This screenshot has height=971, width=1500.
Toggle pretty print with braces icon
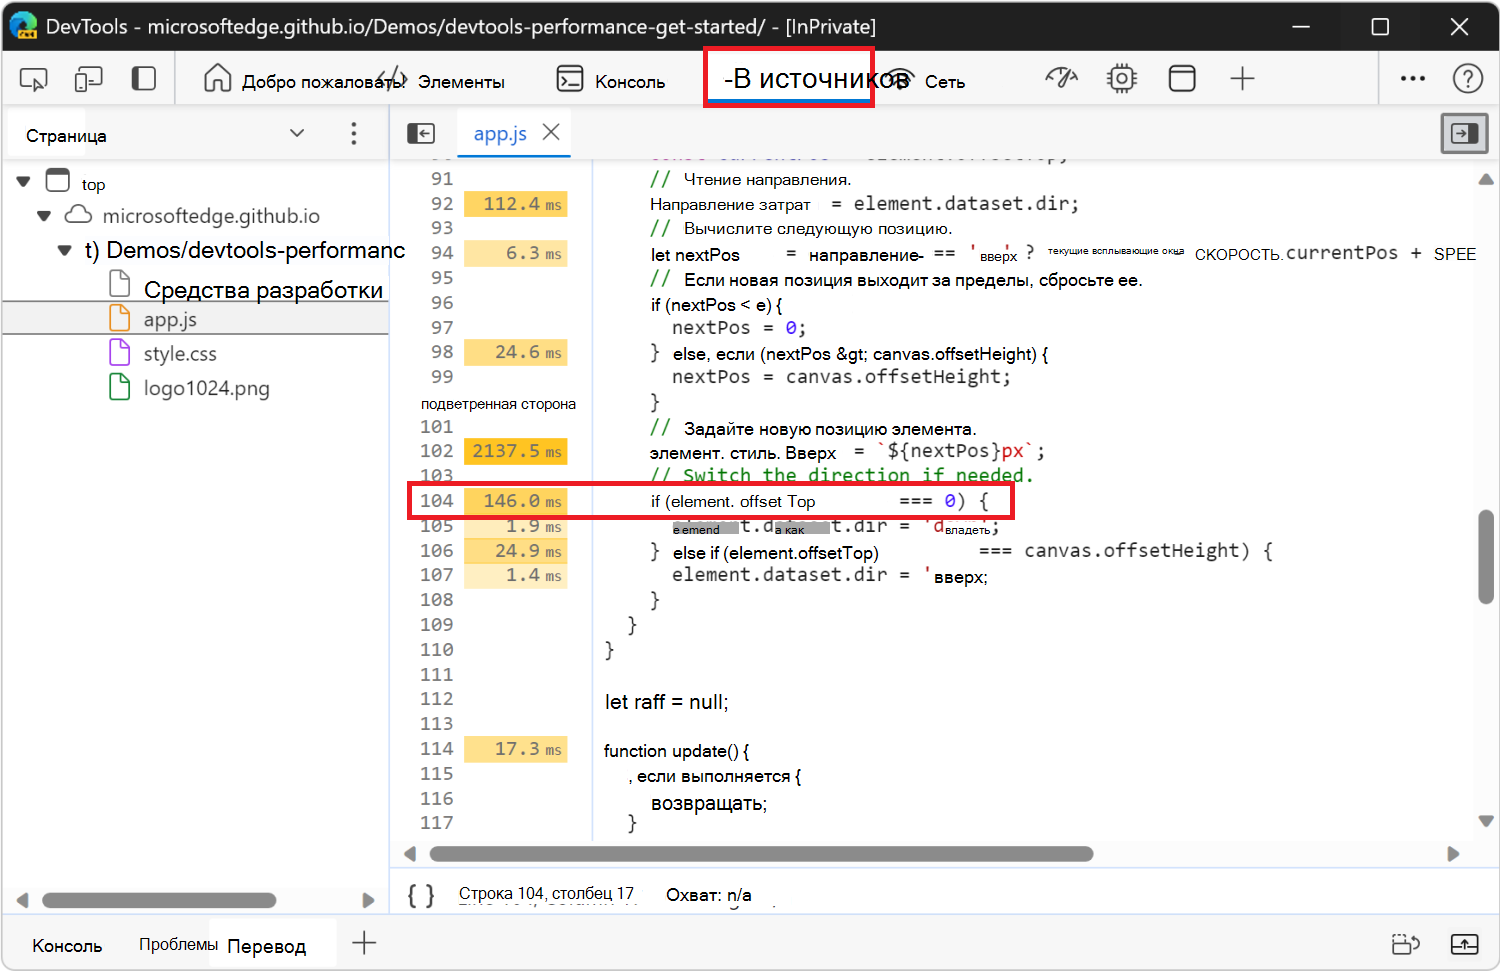[x=421, y=895]
